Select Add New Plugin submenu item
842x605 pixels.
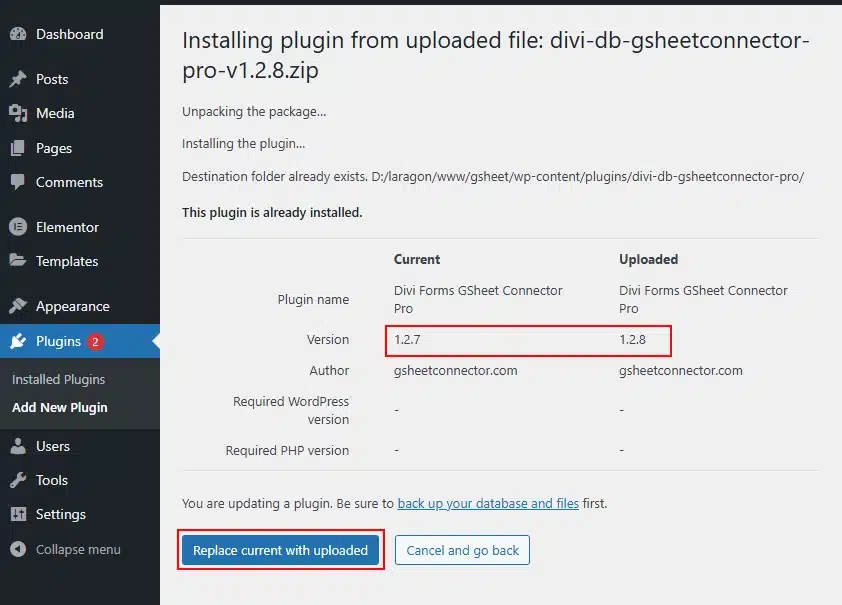pyautogui.click(x=60, y=407)
